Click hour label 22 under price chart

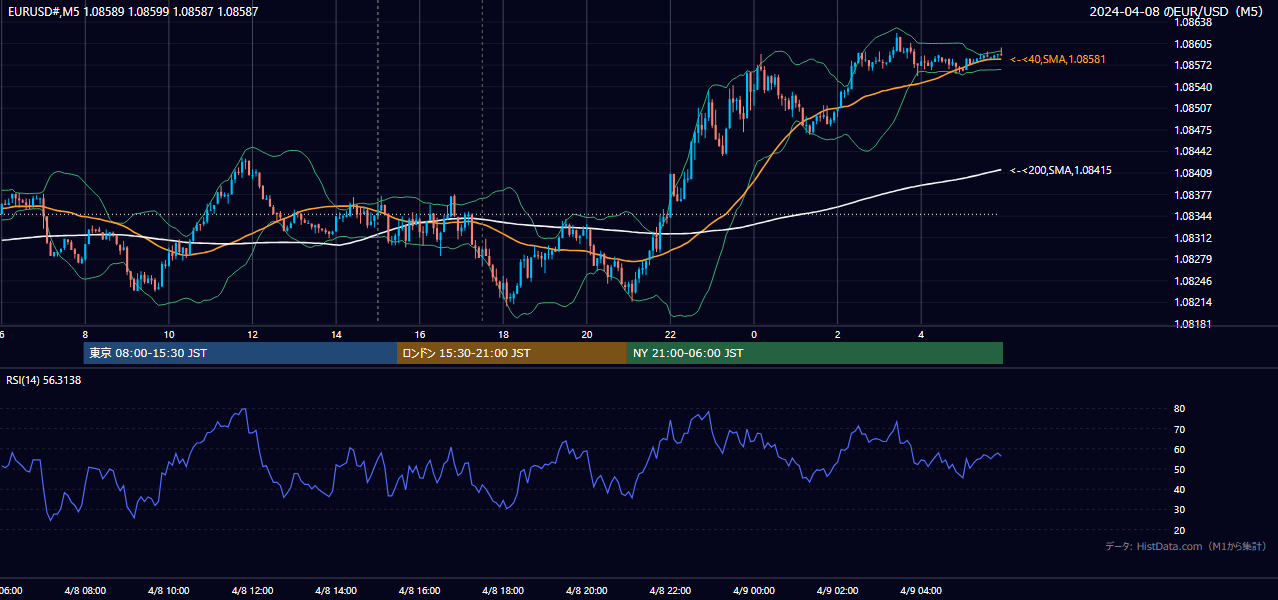click(670, 335)
